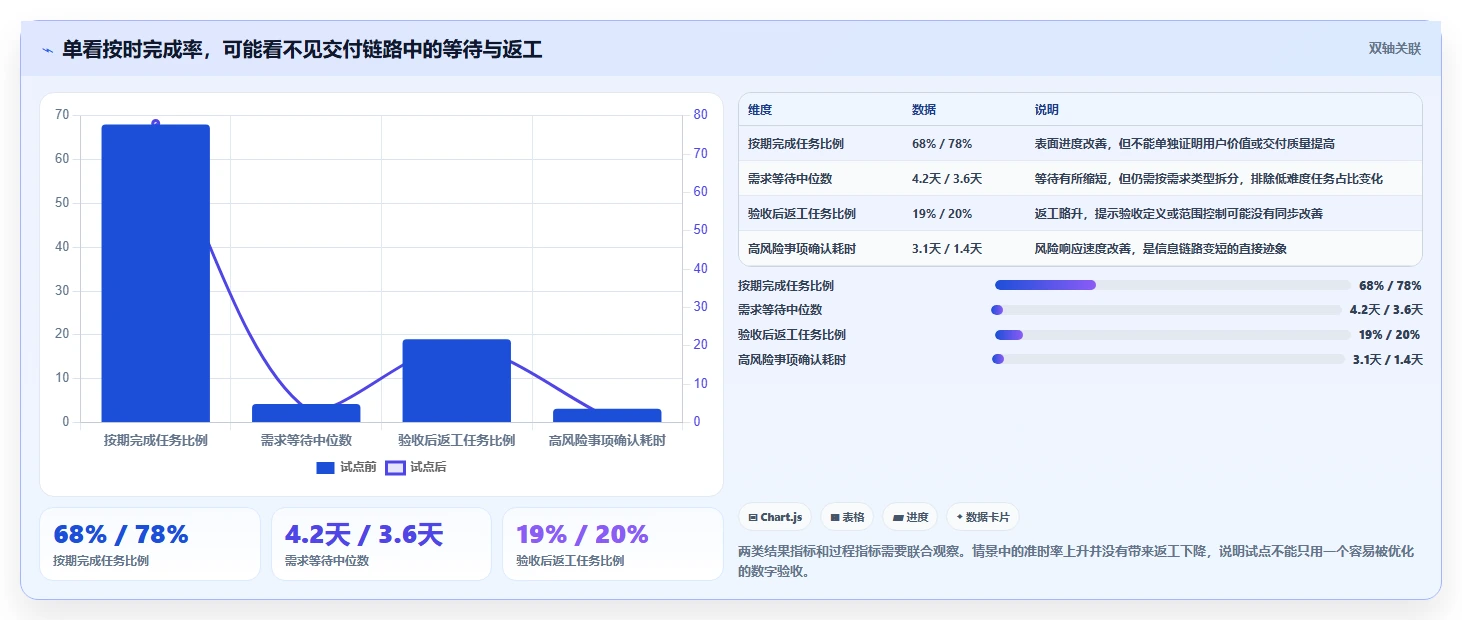Click x-axis label 验收后返工任务比例

point(457,440)
